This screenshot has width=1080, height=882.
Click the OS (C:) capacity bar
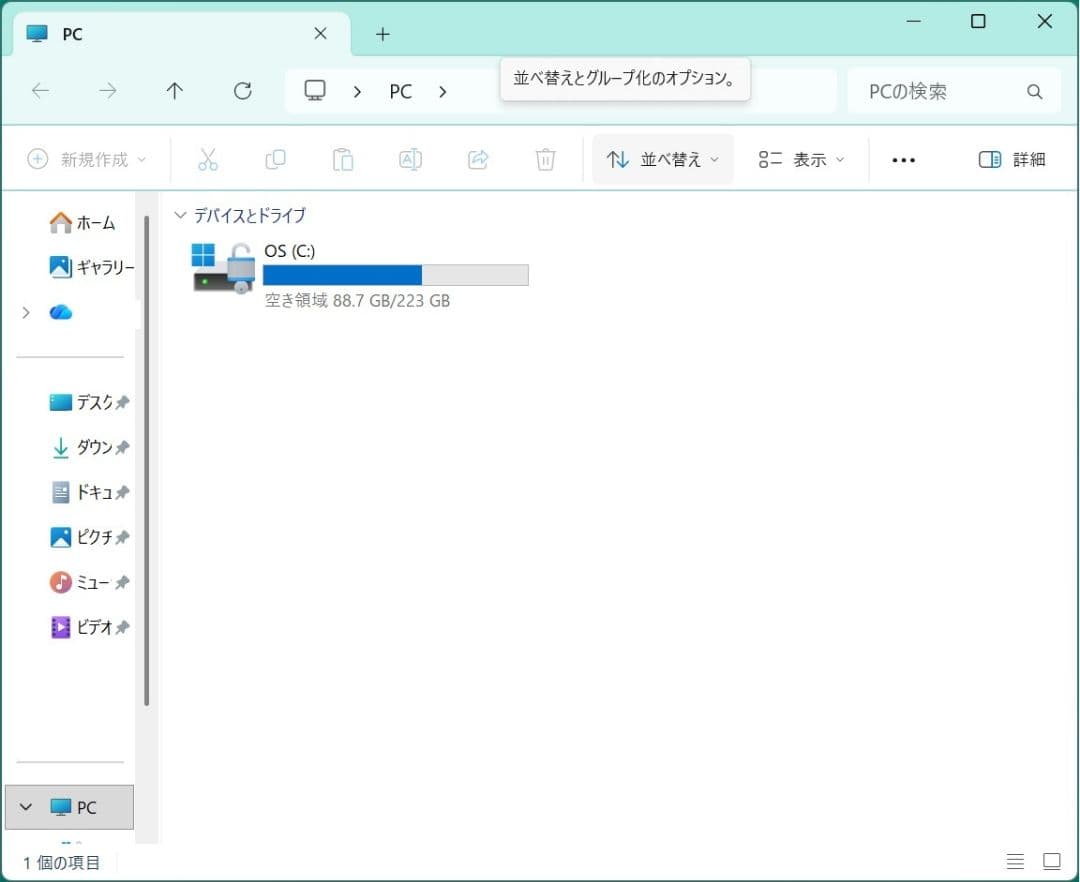click(396, 274)
